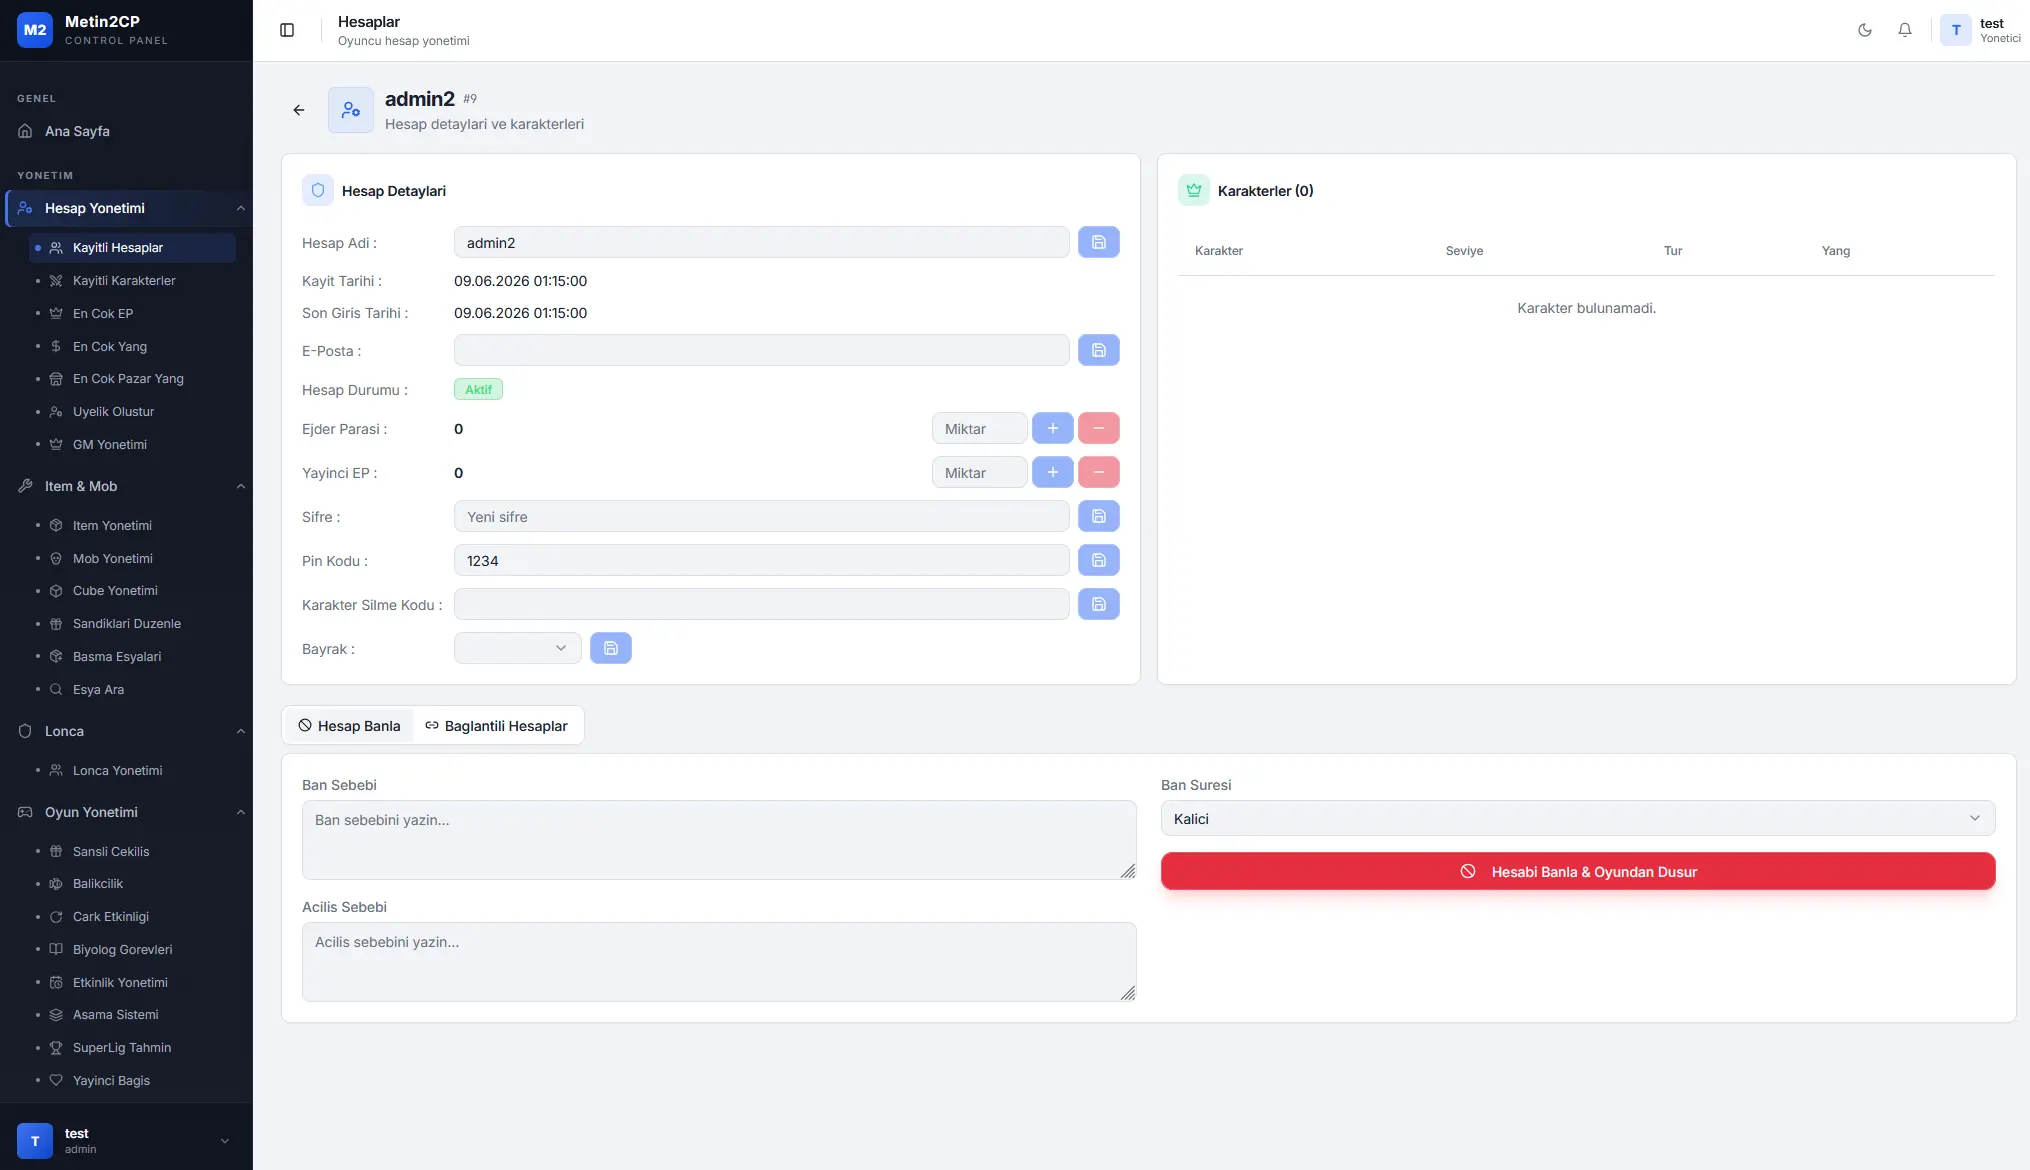Go to Uyelik Olustur
The image size is (2030, 1170).
coord(132,411)
